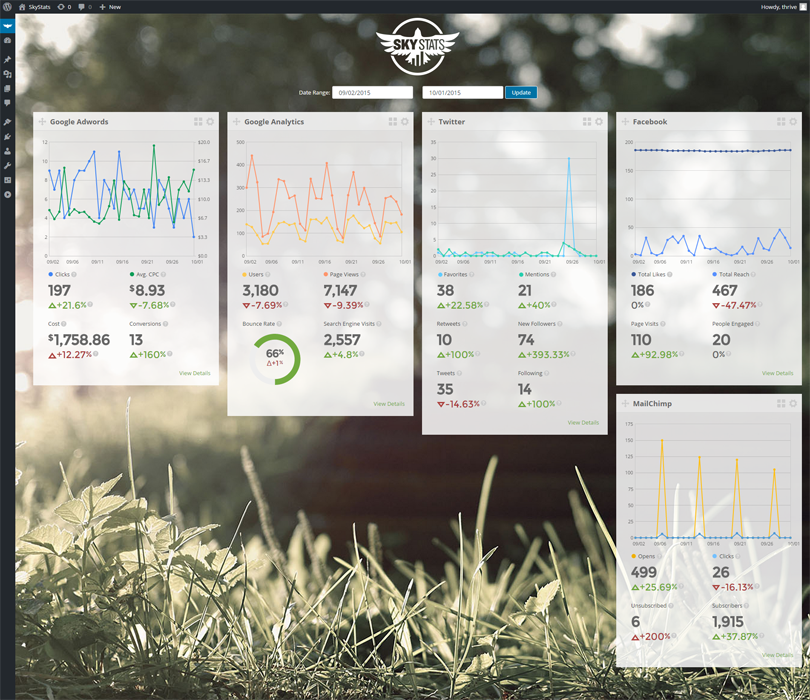The height and width of the screenshot is (700, 810).
Task: Click the Twitter card move handle
Action: click(x=431, y=121)
